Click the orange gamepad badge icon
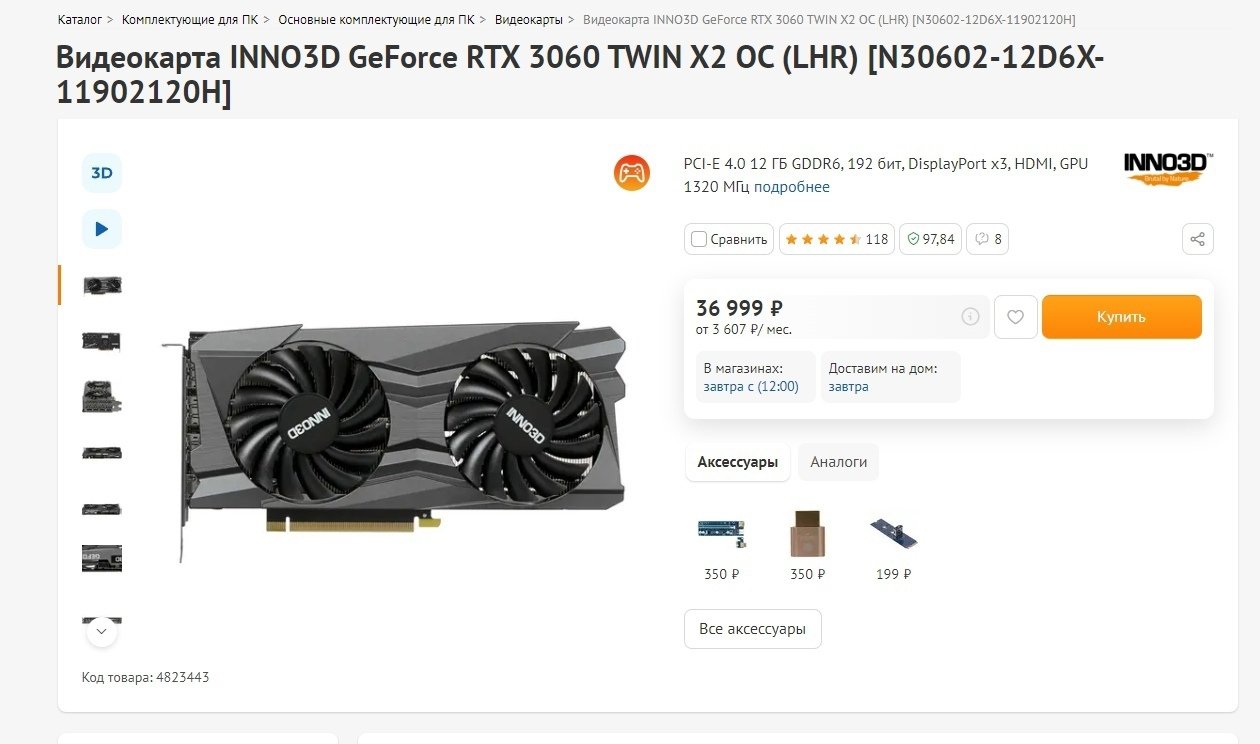1260x744 pixels. coord(632,173)
